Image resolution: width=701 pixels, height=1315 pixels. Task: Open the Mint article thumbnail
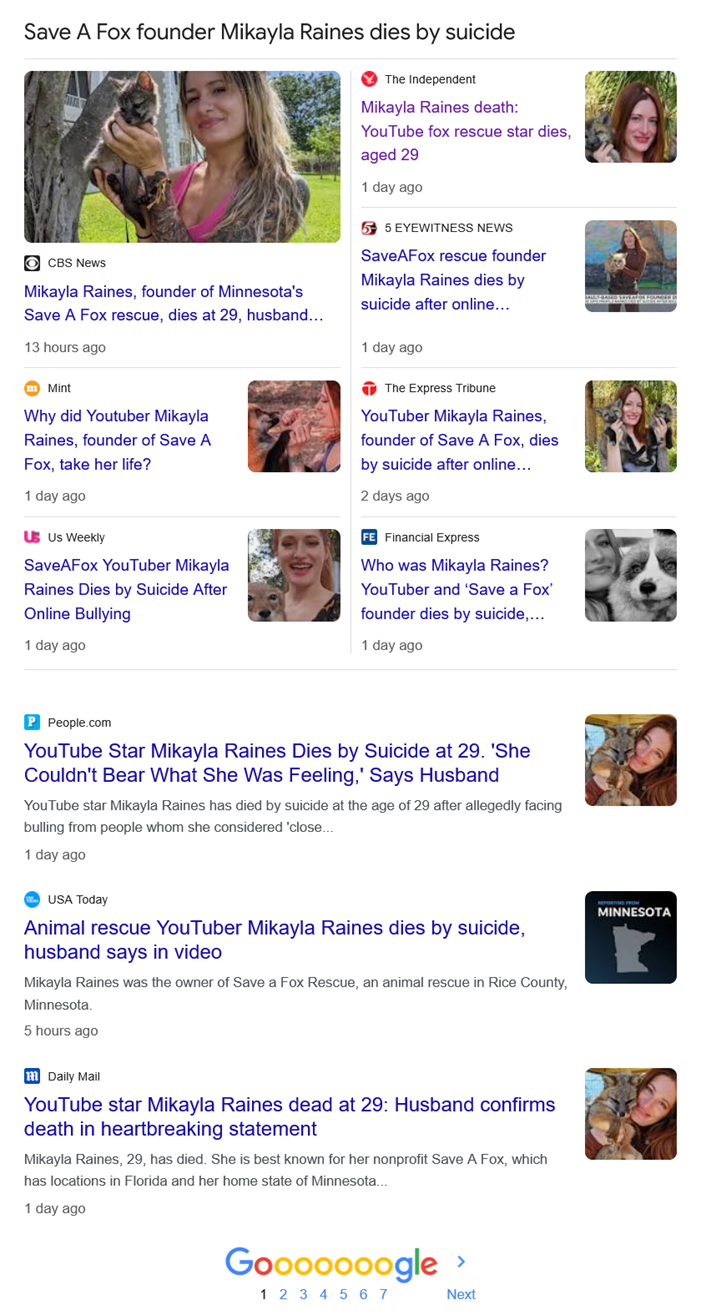point(294,426)
